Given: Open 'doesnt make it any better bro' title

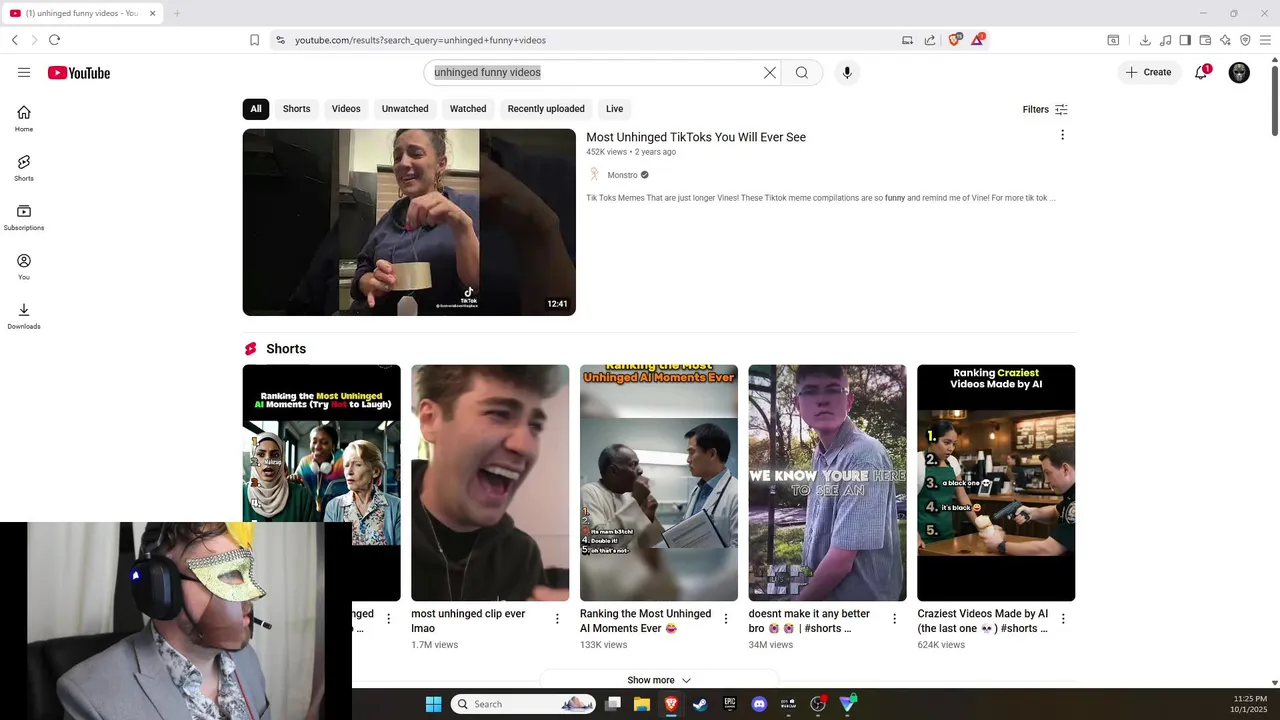Looking at the screenshot, I should (809, 621).
